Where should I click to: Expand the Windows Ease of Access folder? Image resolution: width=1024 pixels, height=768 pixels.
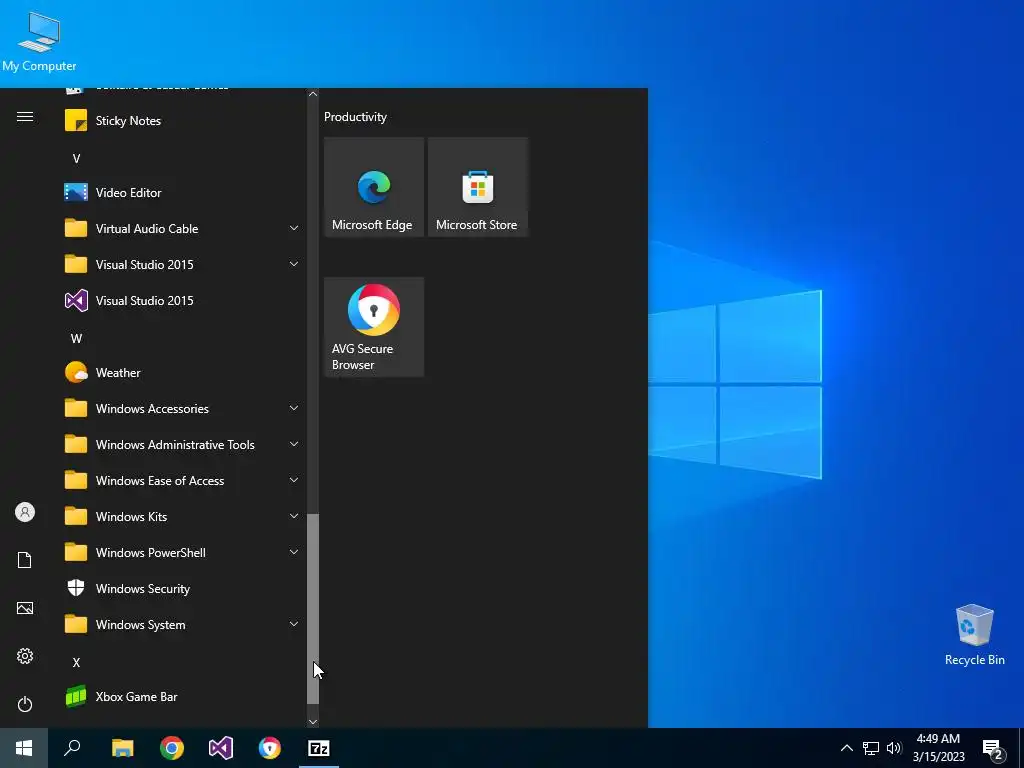tap(294, 481)
